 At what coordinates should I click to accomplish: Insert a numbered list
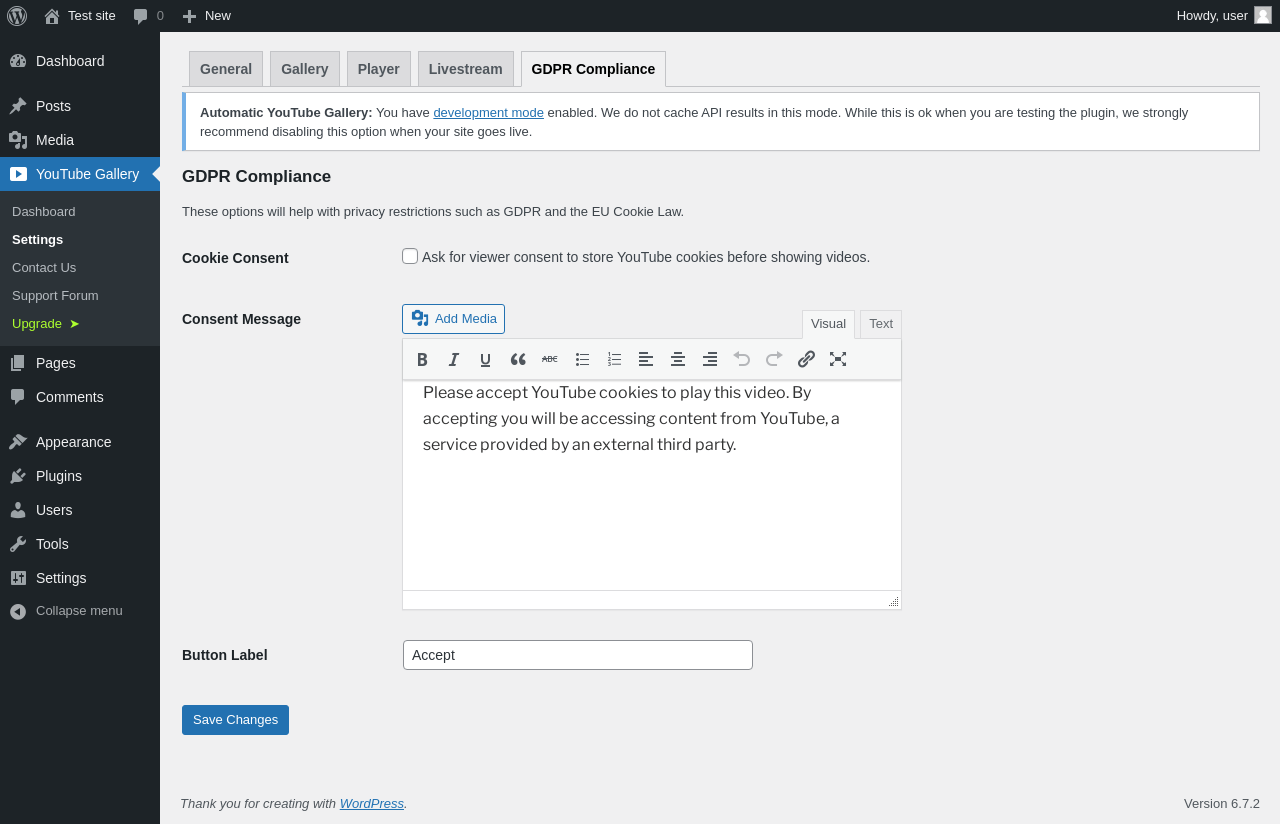[x=614, y=359]
